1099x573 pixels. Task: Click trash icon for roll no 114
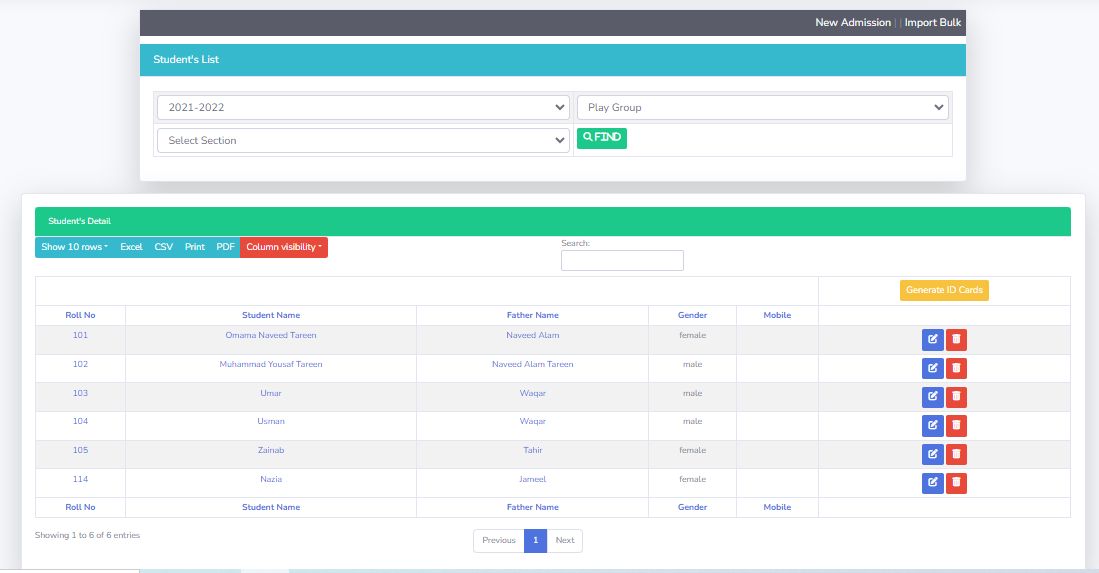pos(956,484)
